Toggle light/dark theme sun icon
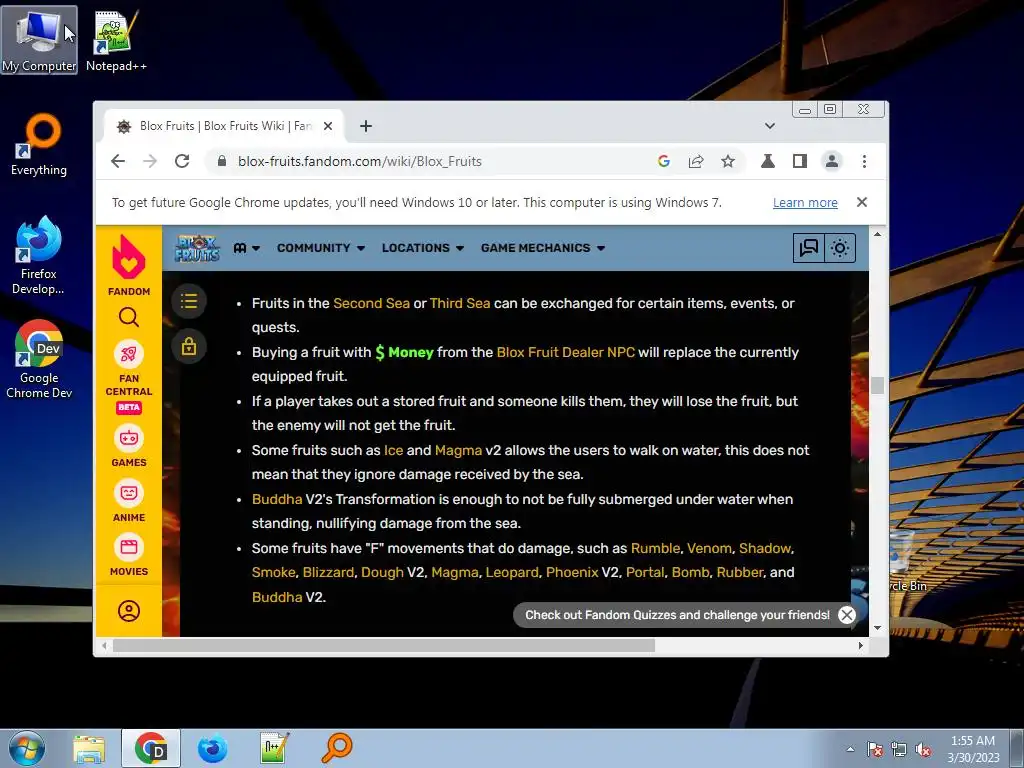This screenshot has height=768, width=1024. point(840,248)
